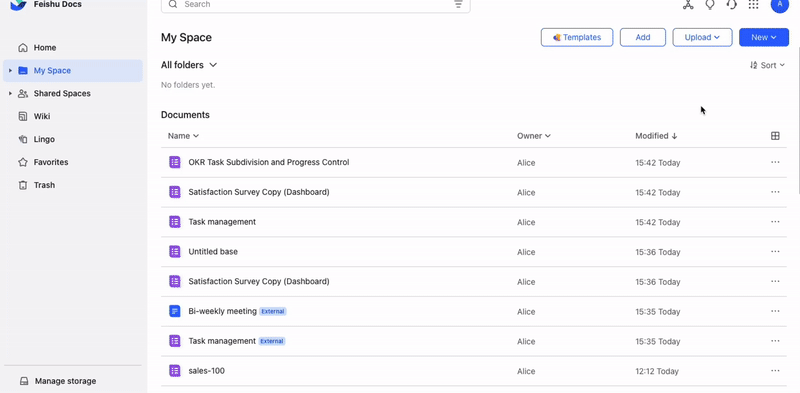Screen dimensions: 800x393
Task: Open the Upload dropdown
Action: pyautogui.click(x=703, y=37)
